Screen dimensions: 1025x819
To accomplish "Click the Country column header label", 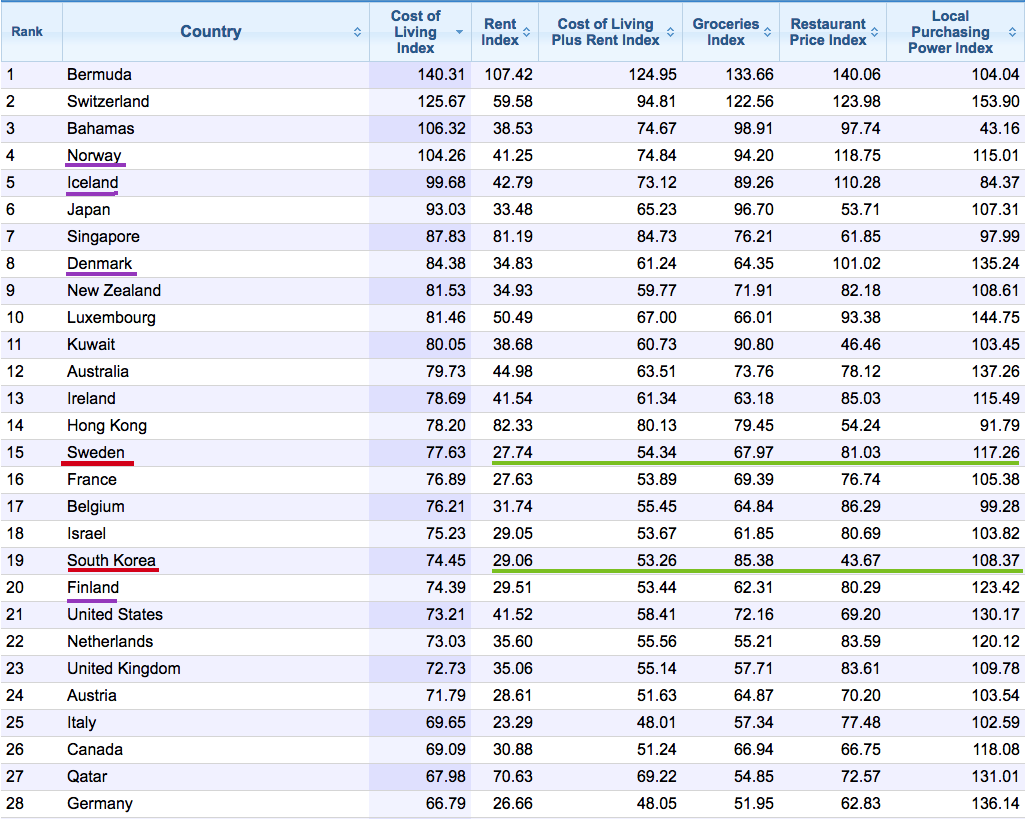I will click(x=210, y=31).
